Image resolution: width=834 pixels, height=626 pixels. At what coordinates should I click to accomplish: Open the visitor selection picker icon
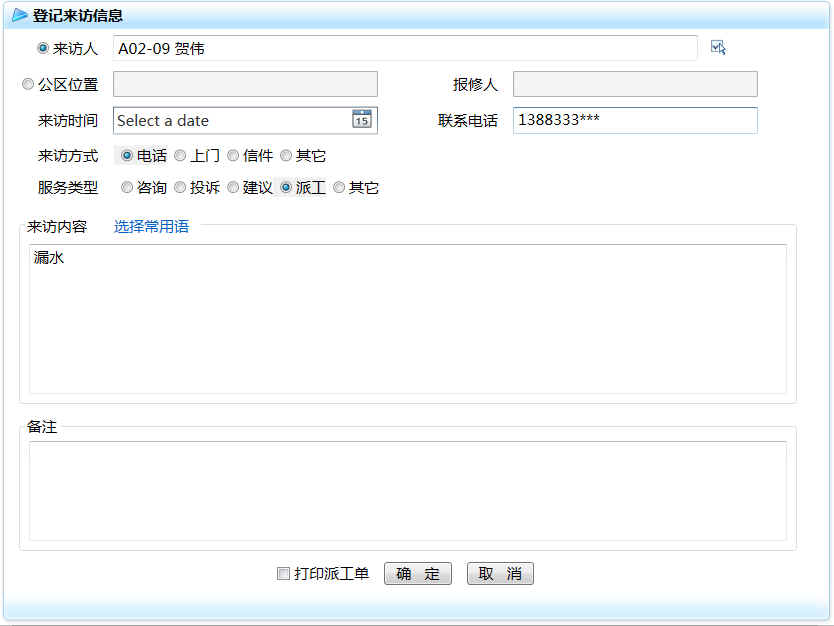click(x=718, y=48)
